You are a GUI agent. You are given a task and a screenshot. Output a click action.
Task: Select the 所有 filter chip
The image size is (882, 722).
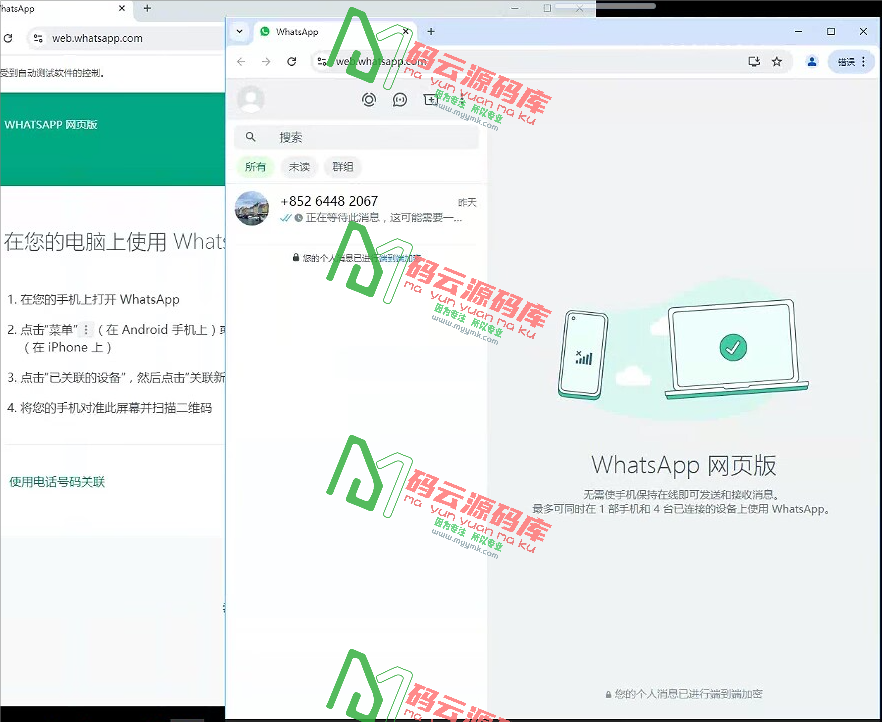(x=256, y=166)
